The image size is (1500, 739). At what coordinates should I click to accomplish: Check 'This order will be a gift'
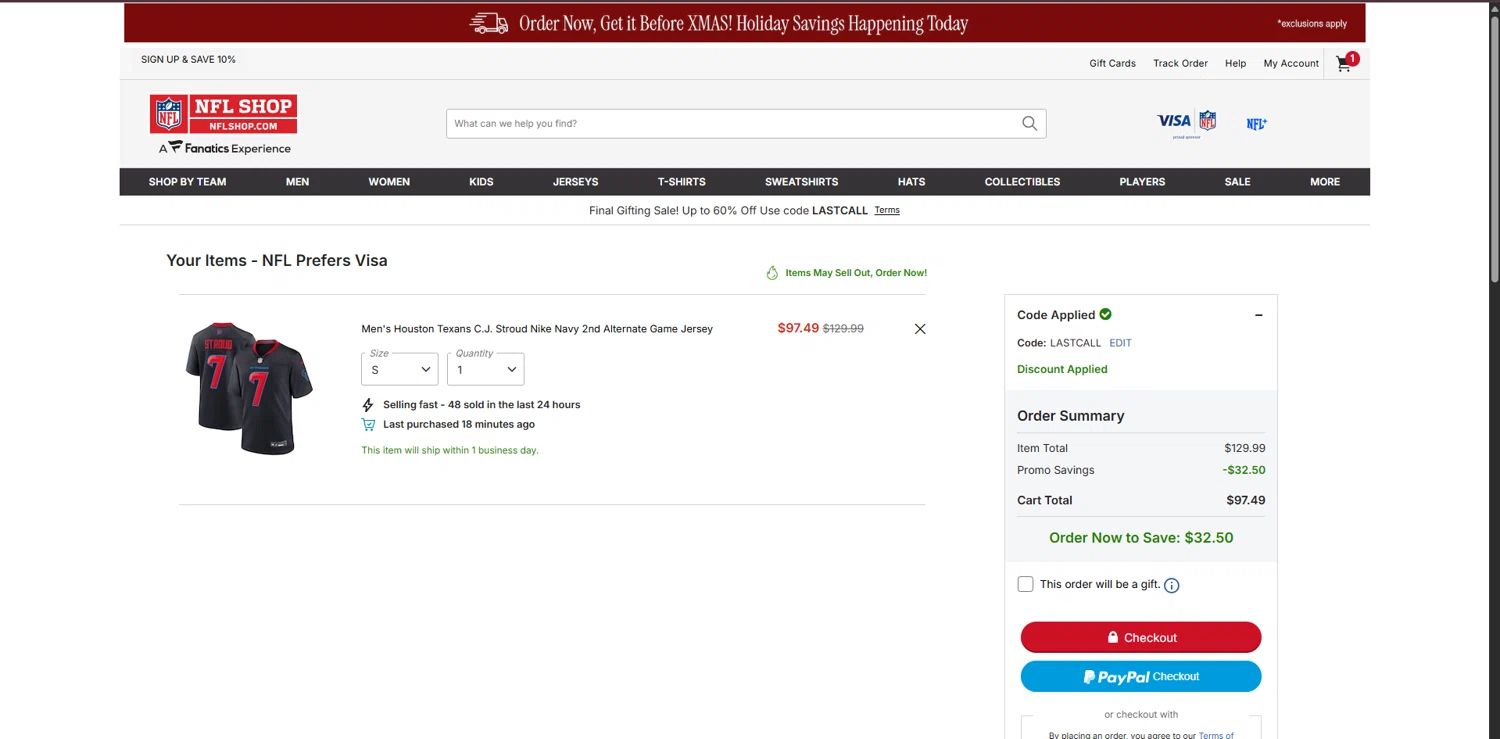[x=1025, y=584]
